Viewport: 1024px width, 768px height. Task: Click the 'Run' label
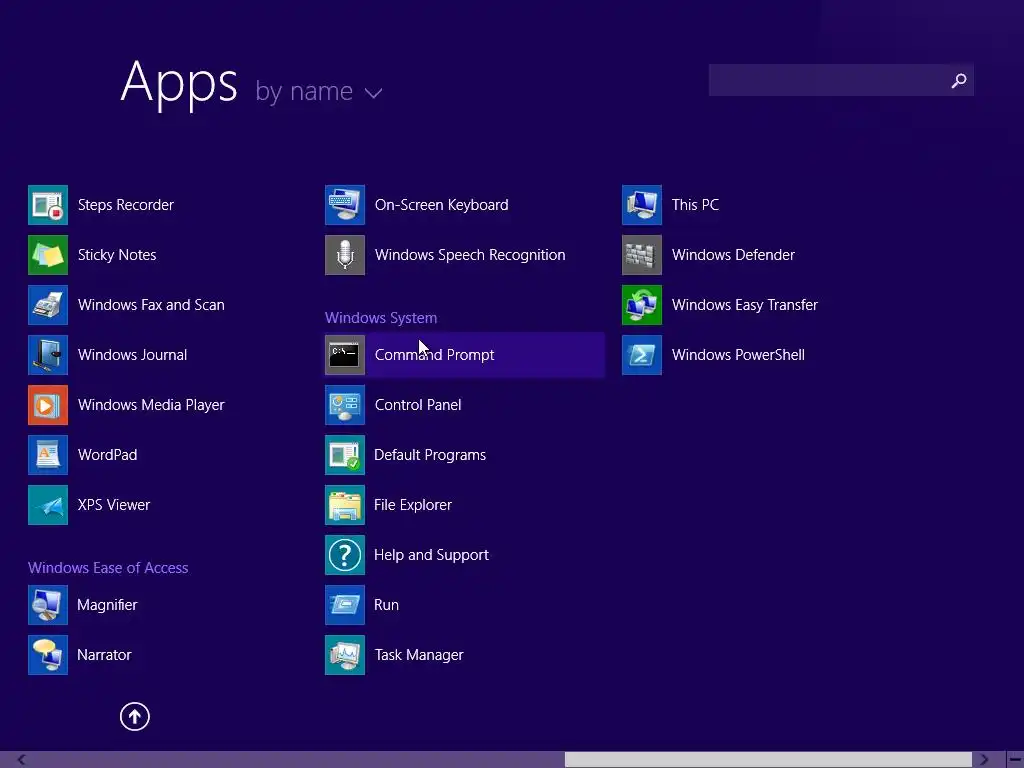pos(386,605)
